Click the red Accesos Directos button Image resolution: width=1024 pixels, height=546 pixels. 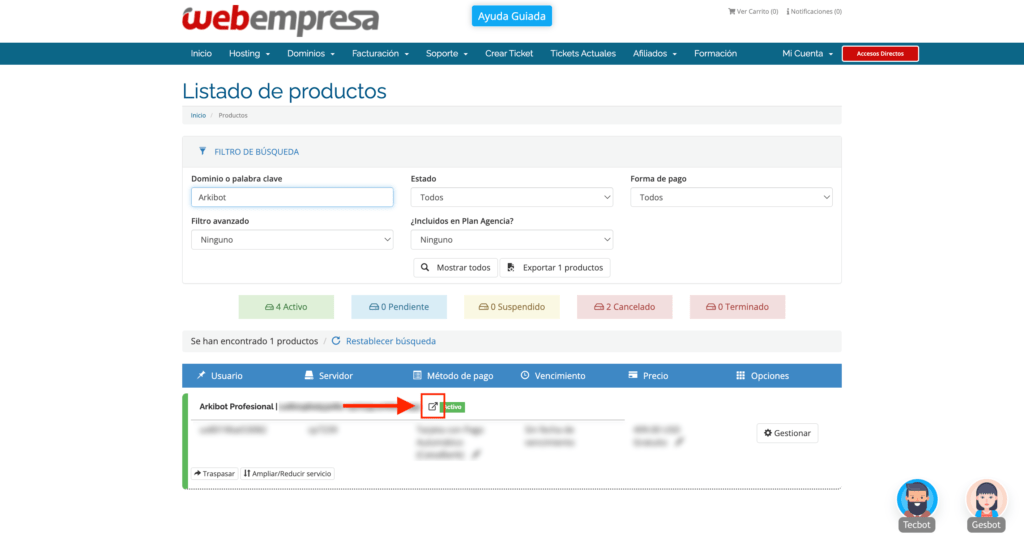[x=880, y=54]
